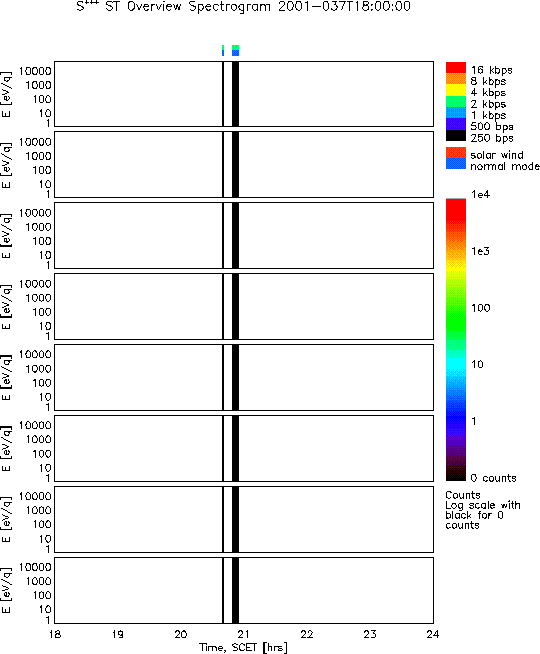Click the "0 counts" color bar label
The image size is (540, 654).
tap(494, 478)
